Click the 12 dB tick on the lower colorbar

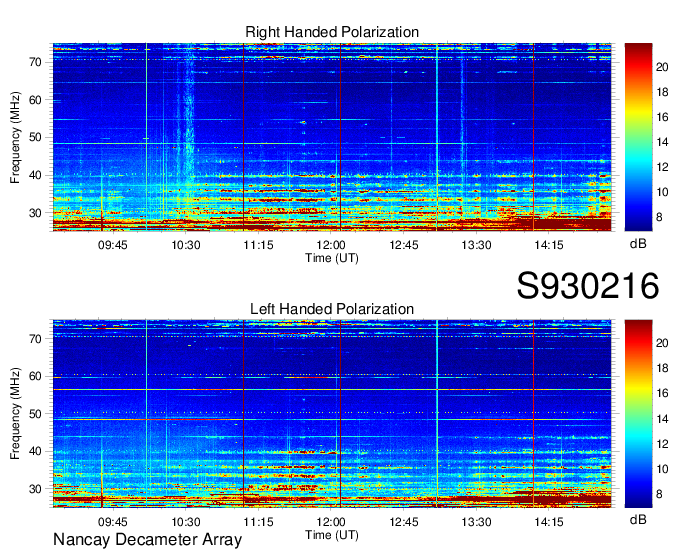point(662,444)
